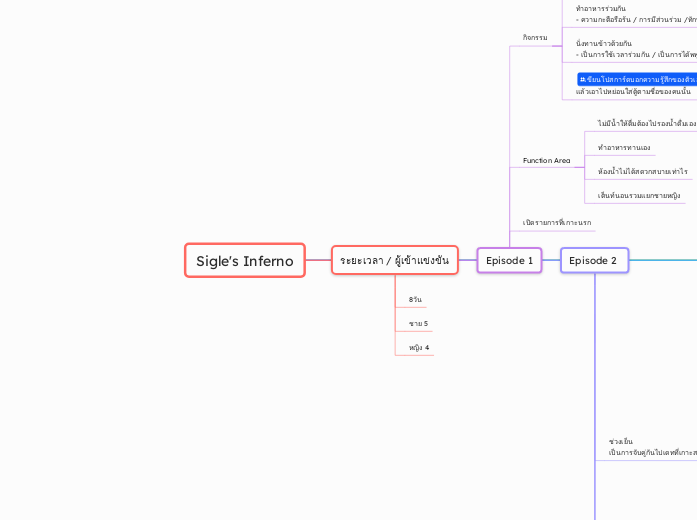Select the root node "Sigle's Inferno"
697x520 pixels.
pos(245,260)
